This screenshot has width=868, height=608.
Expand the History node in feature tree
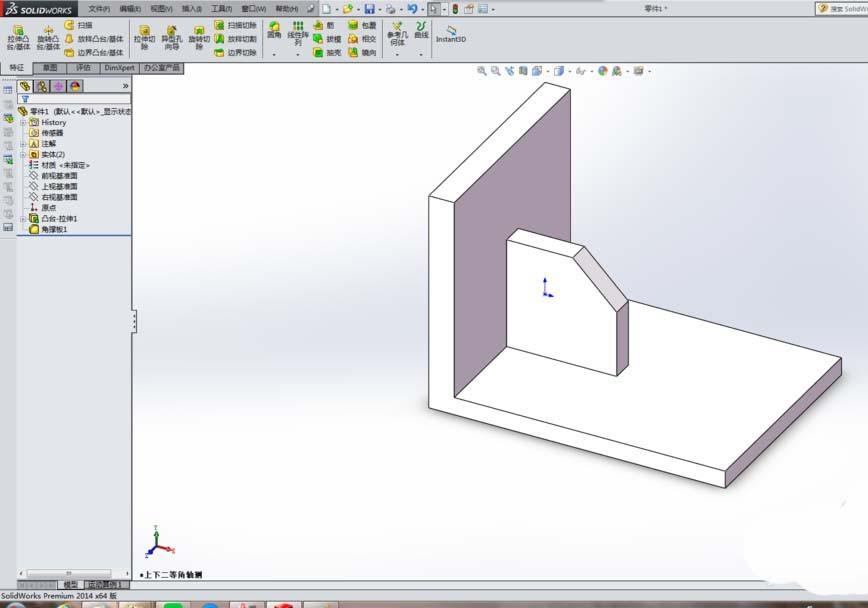pyautogui.click(x=22, y=121)
